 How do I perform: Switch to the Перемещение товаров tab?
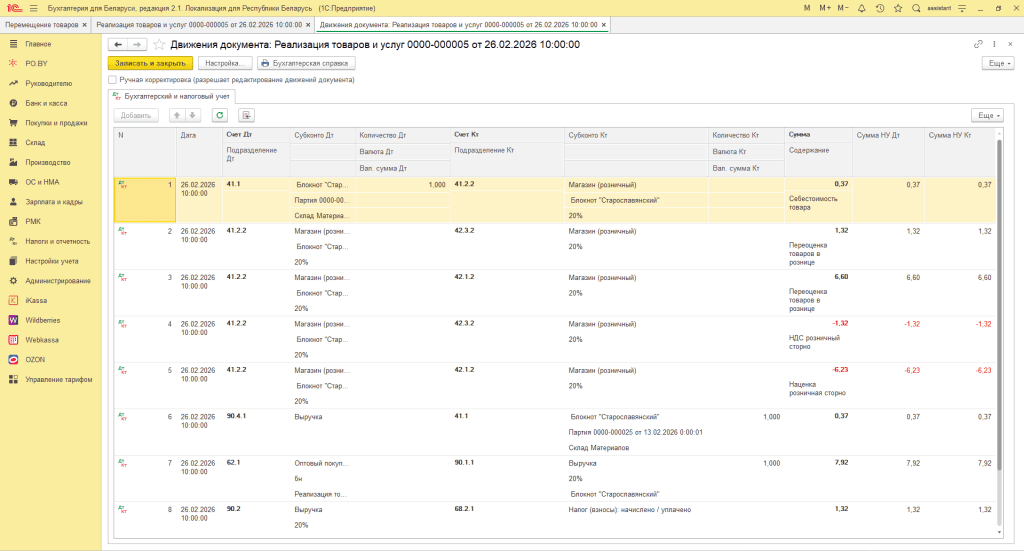tap(48, 24)
